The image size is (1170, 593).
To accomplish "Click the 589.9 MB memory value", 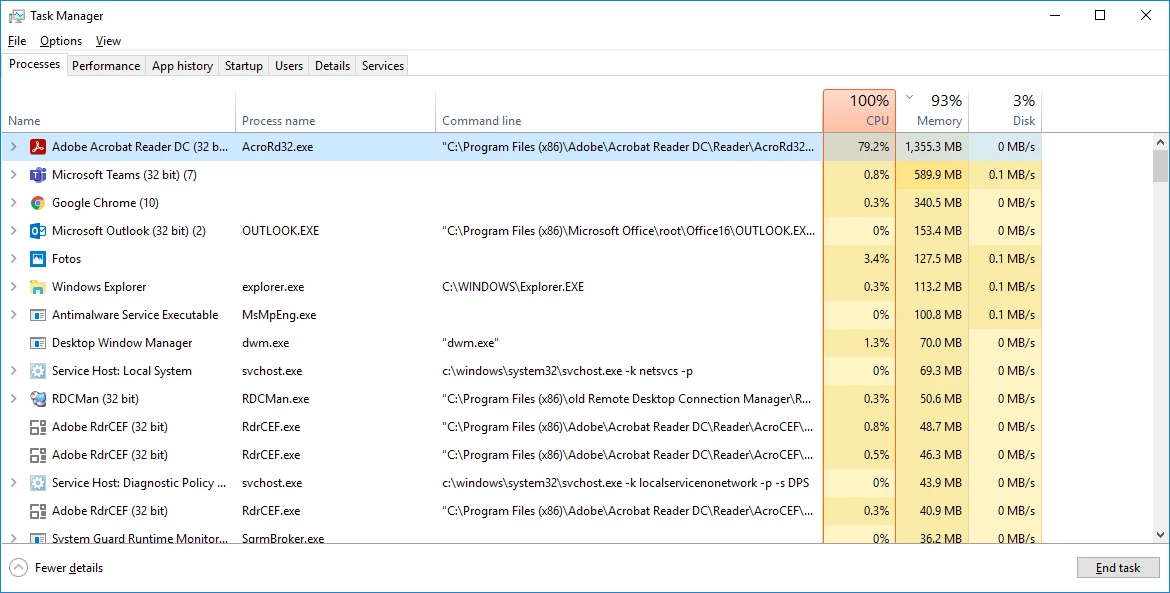I will click(938, 175).
